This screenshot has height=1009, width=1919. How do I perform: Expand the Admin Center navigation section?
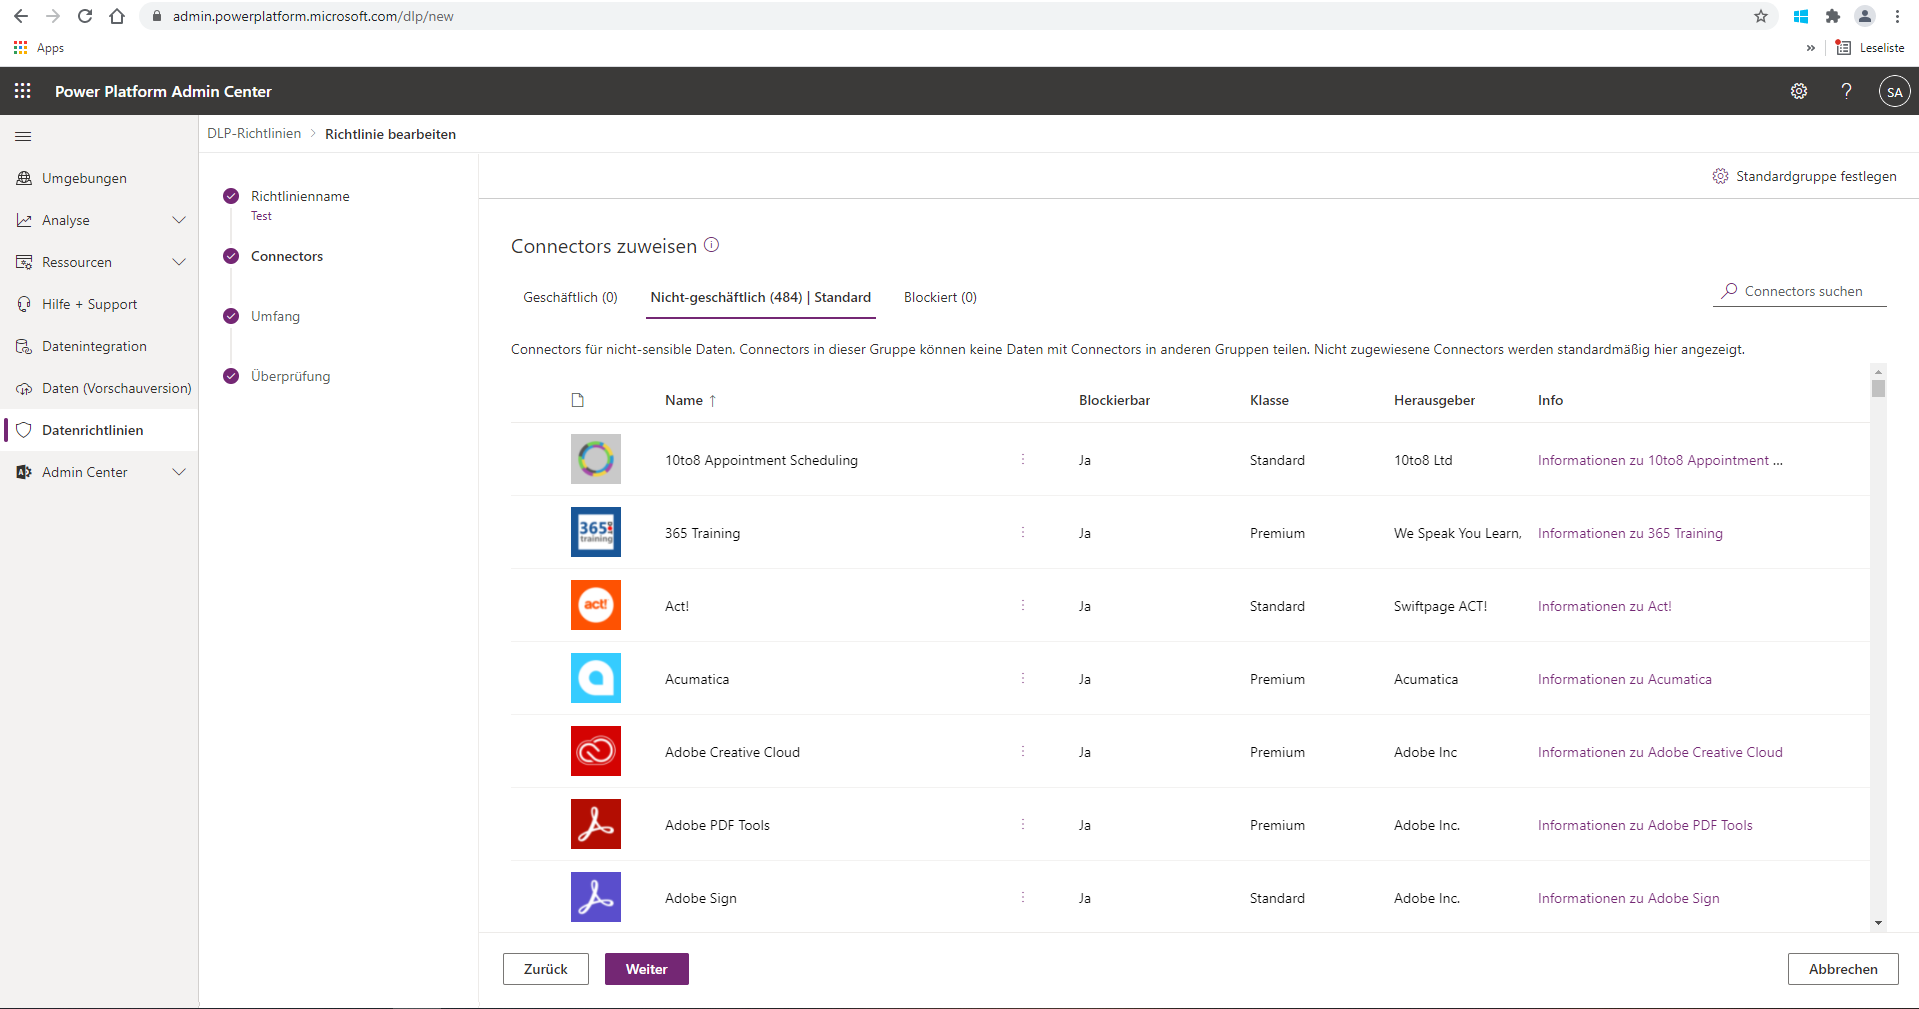pyautogui.click(x=179, y=472)
